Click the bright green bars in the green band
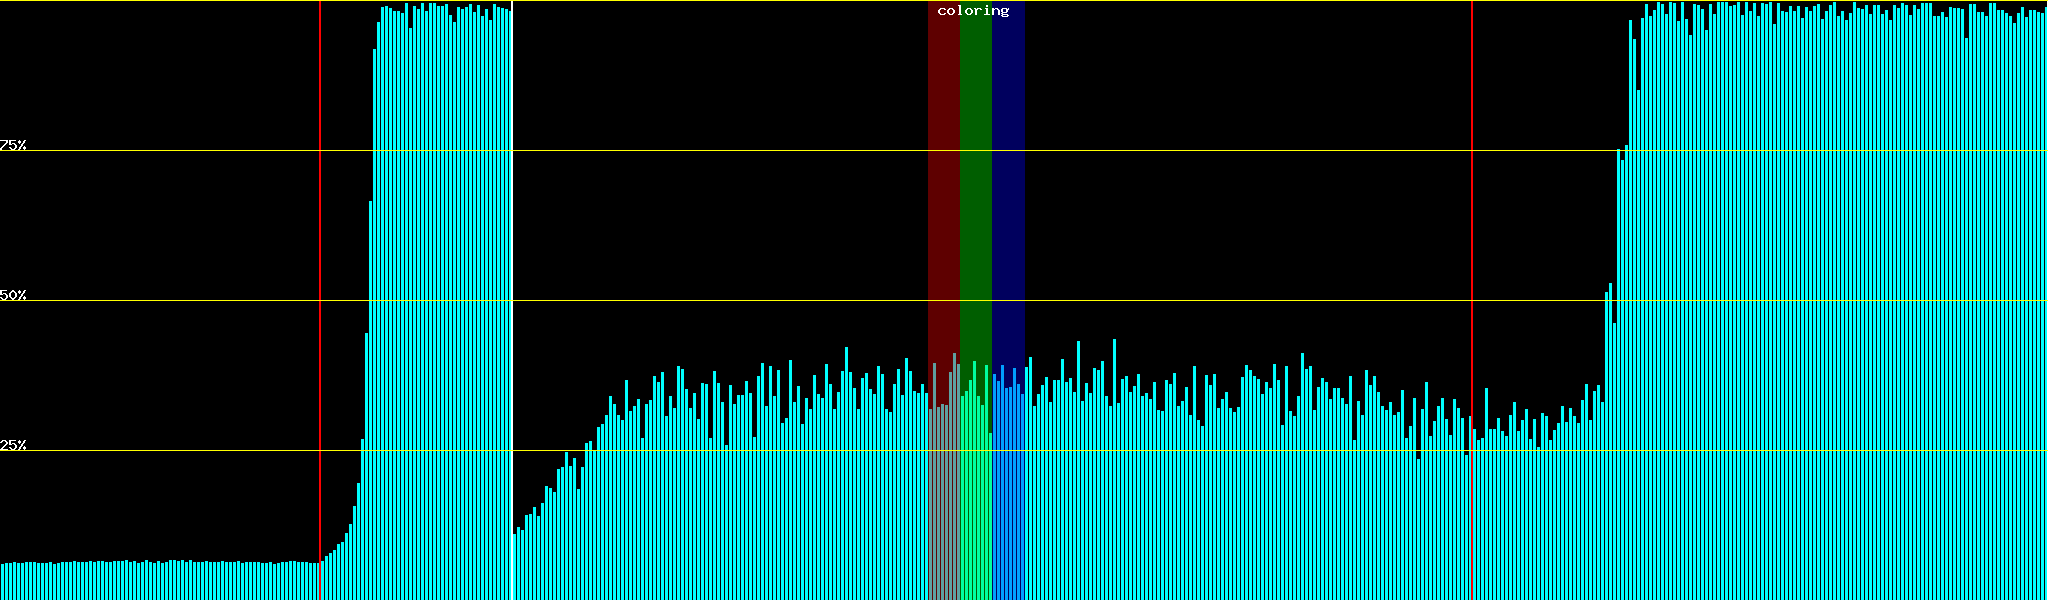The image size is (2048, 600). [975, 500]
